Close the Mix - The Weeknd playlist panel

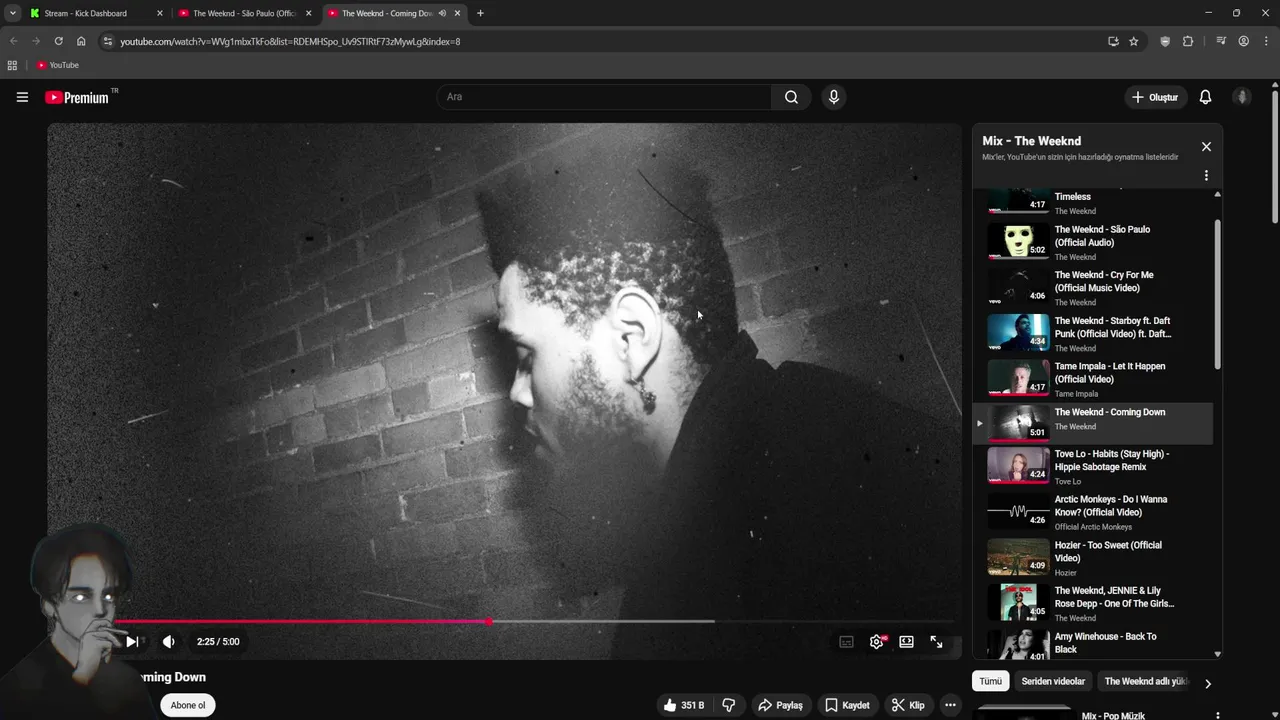pos(1206,147)
